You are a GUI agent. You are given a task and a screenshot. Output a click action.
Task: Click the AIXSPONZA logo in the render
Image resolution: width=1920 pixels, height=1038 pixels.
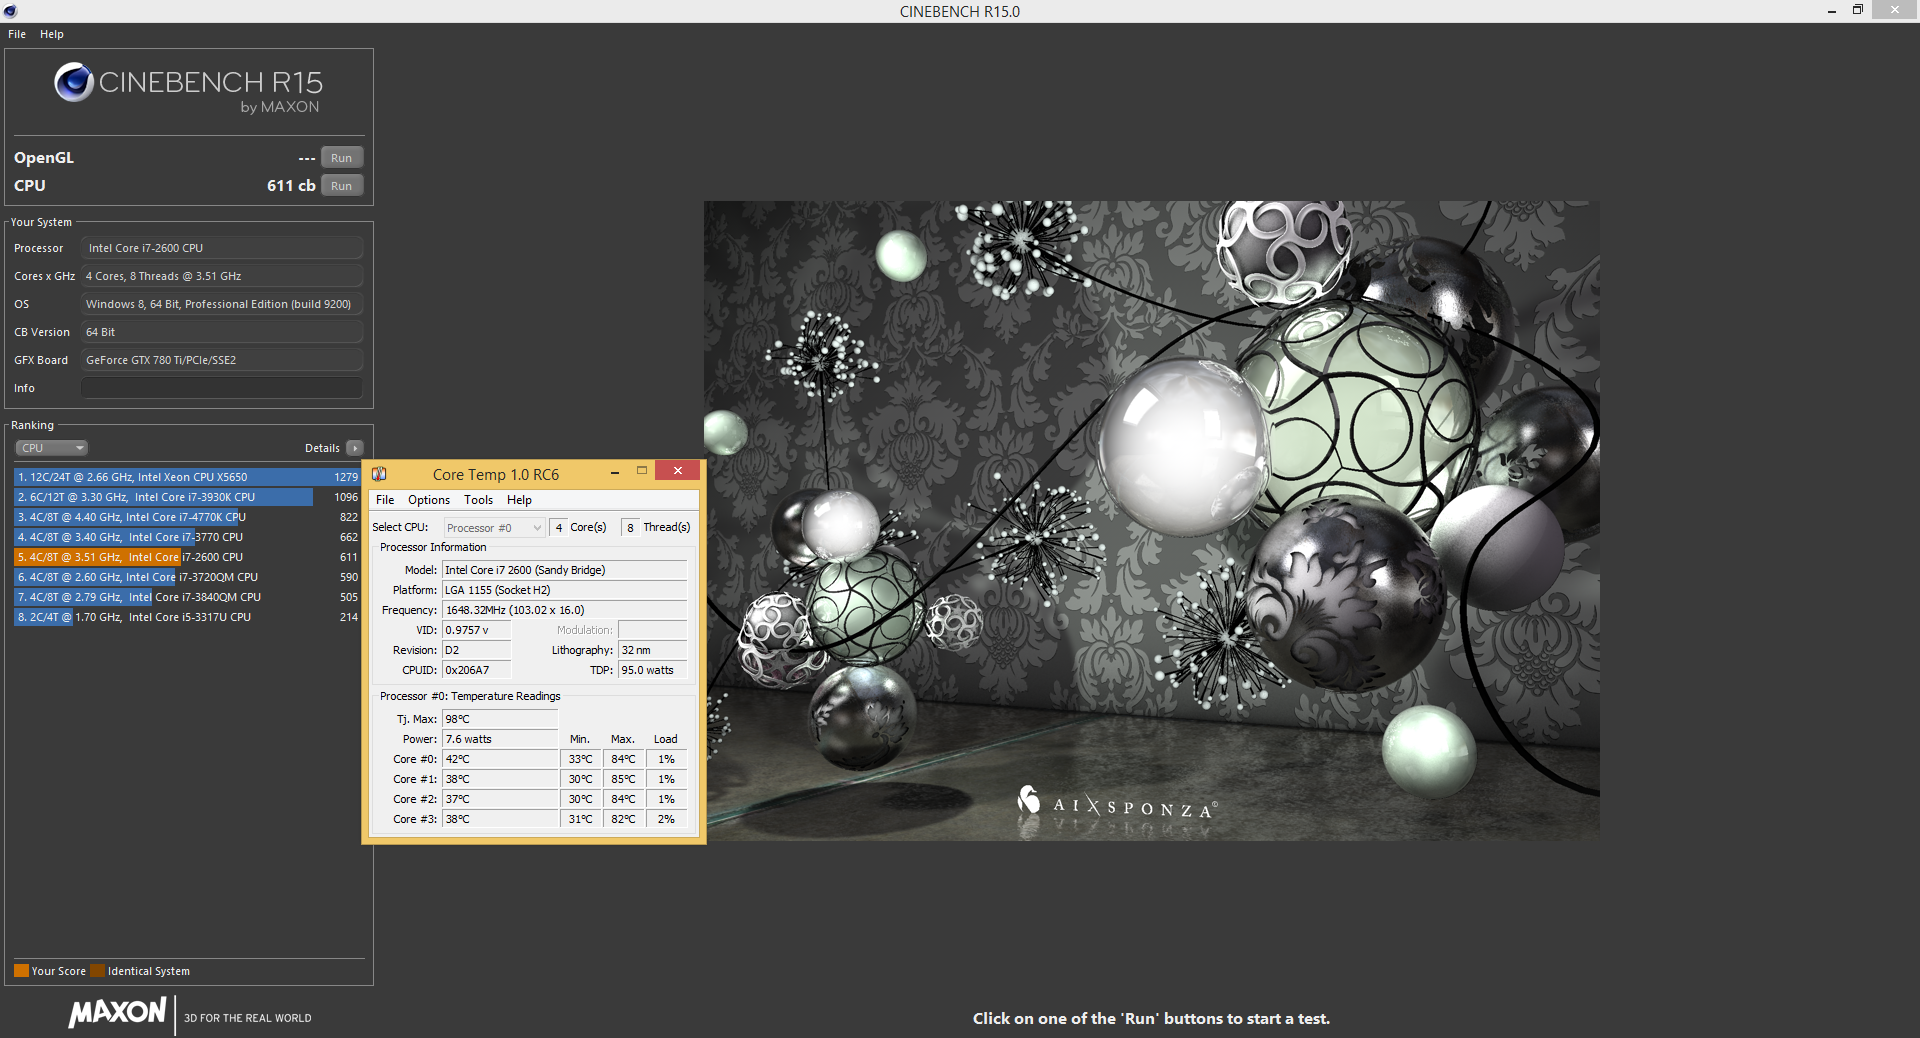(1117, 803)
